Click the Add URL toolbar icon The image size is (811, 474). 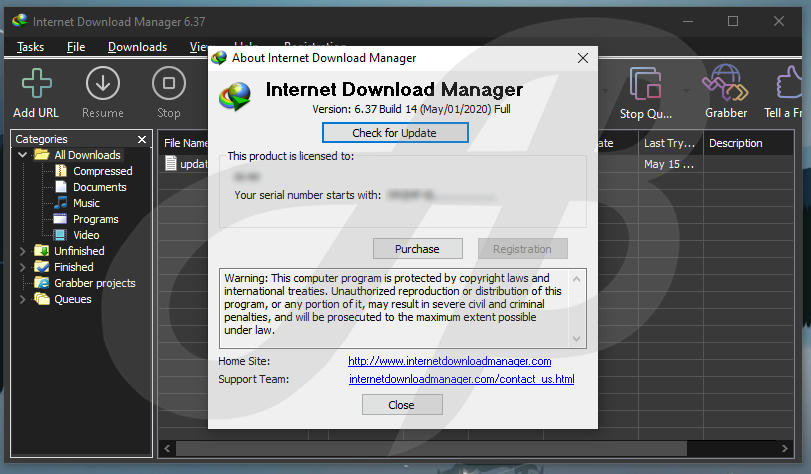36,83
